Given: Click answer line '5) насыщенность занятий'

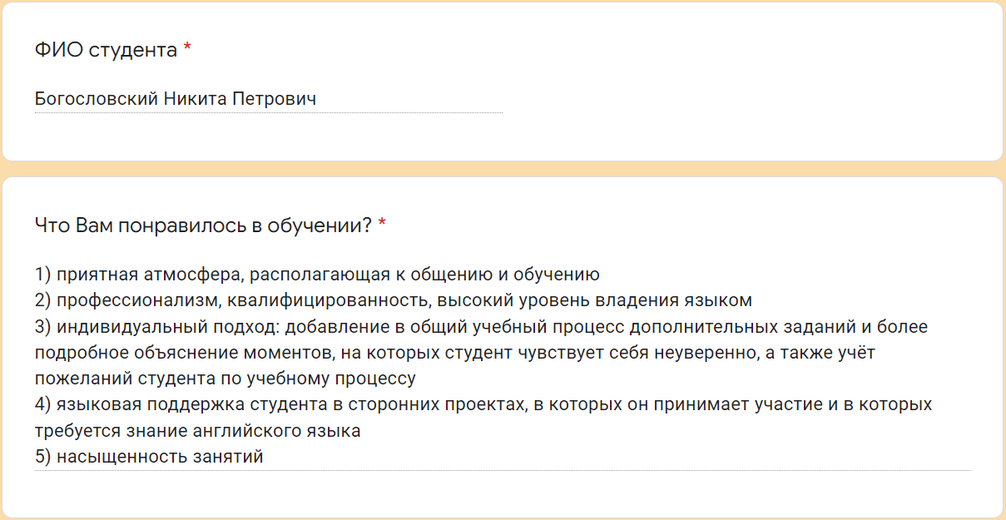Looking at the screenshot, I should [149, 456].
